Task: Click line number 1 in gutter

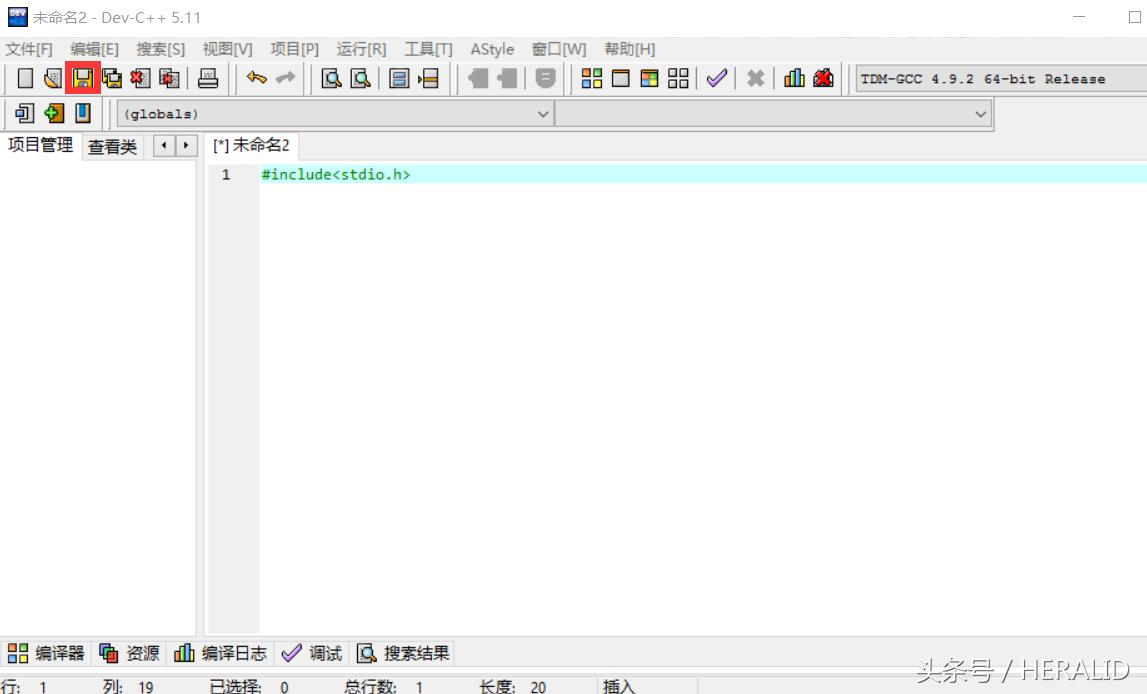Action: [x=226, y=174]
